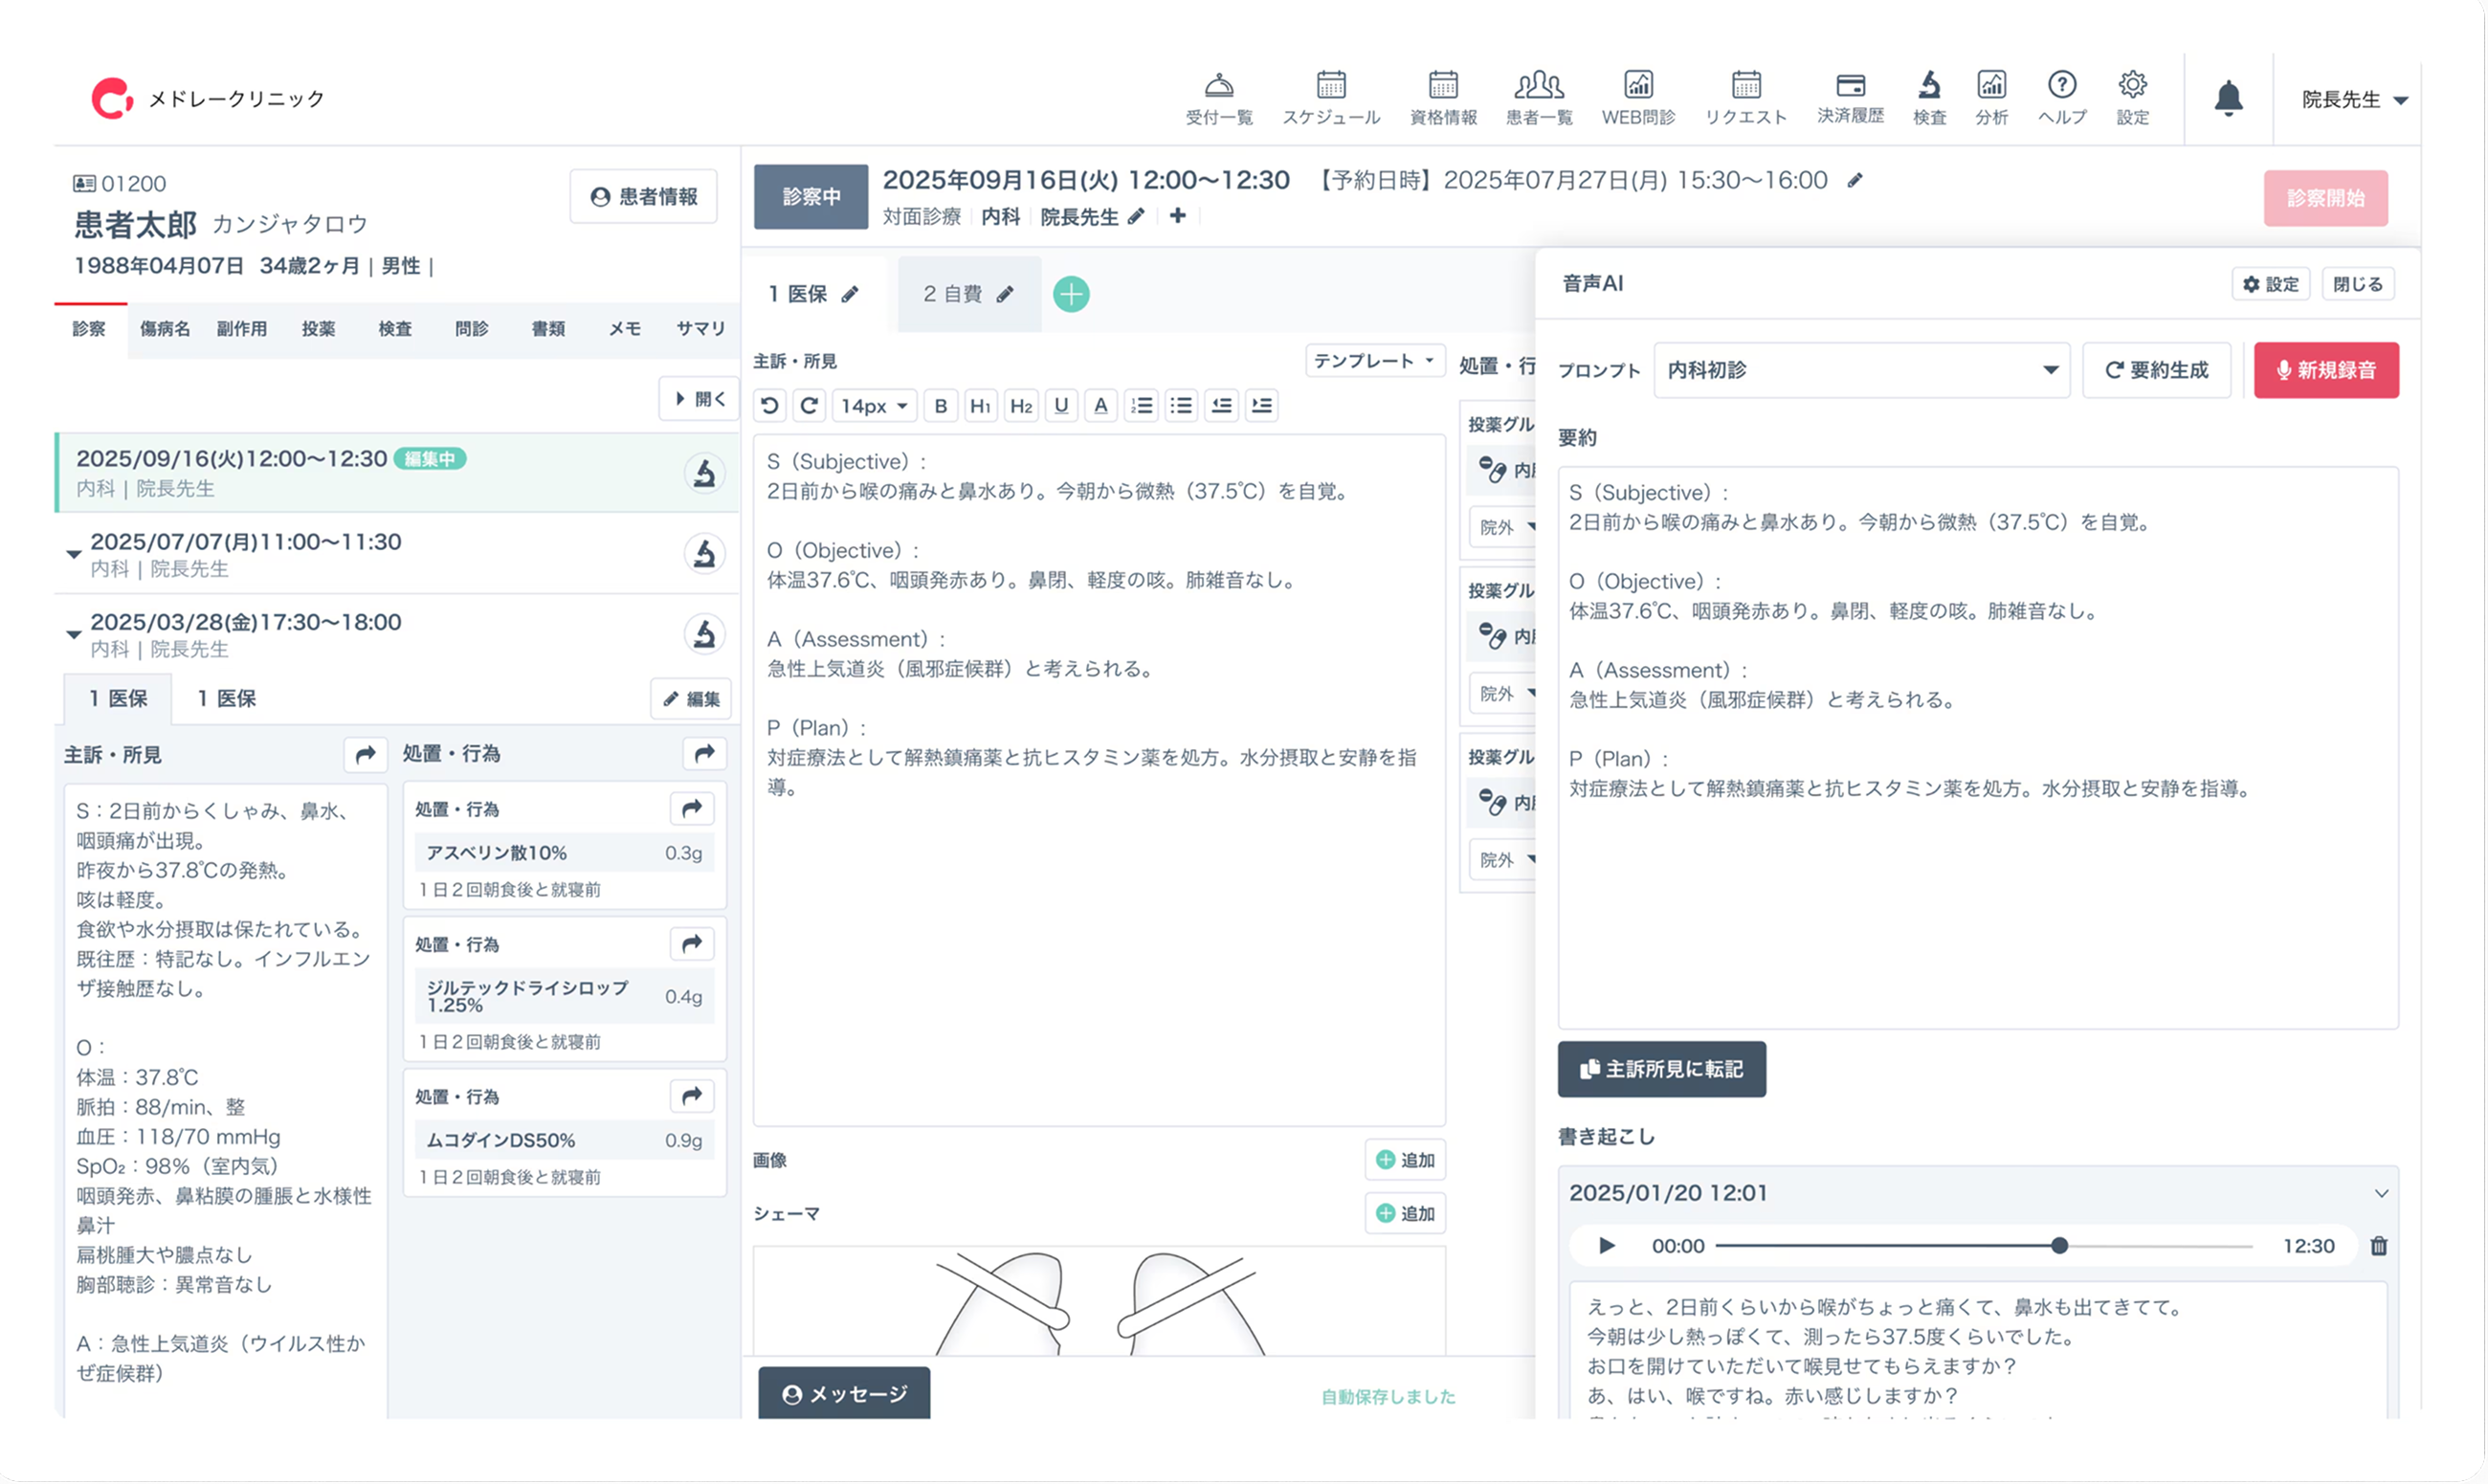Delete recording with the trash icon
2488x1484 pixels.
tap(2378, 1246)
